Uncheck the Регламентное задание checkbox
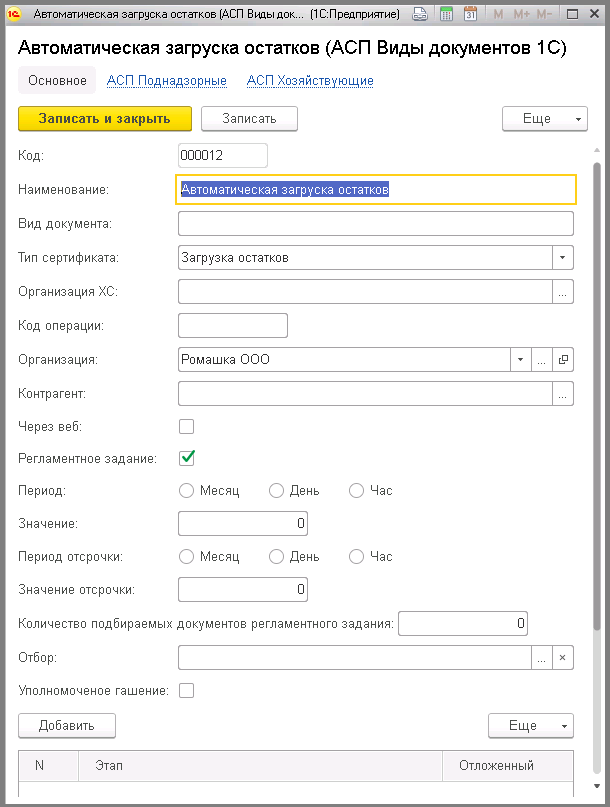 pos(186,458)
